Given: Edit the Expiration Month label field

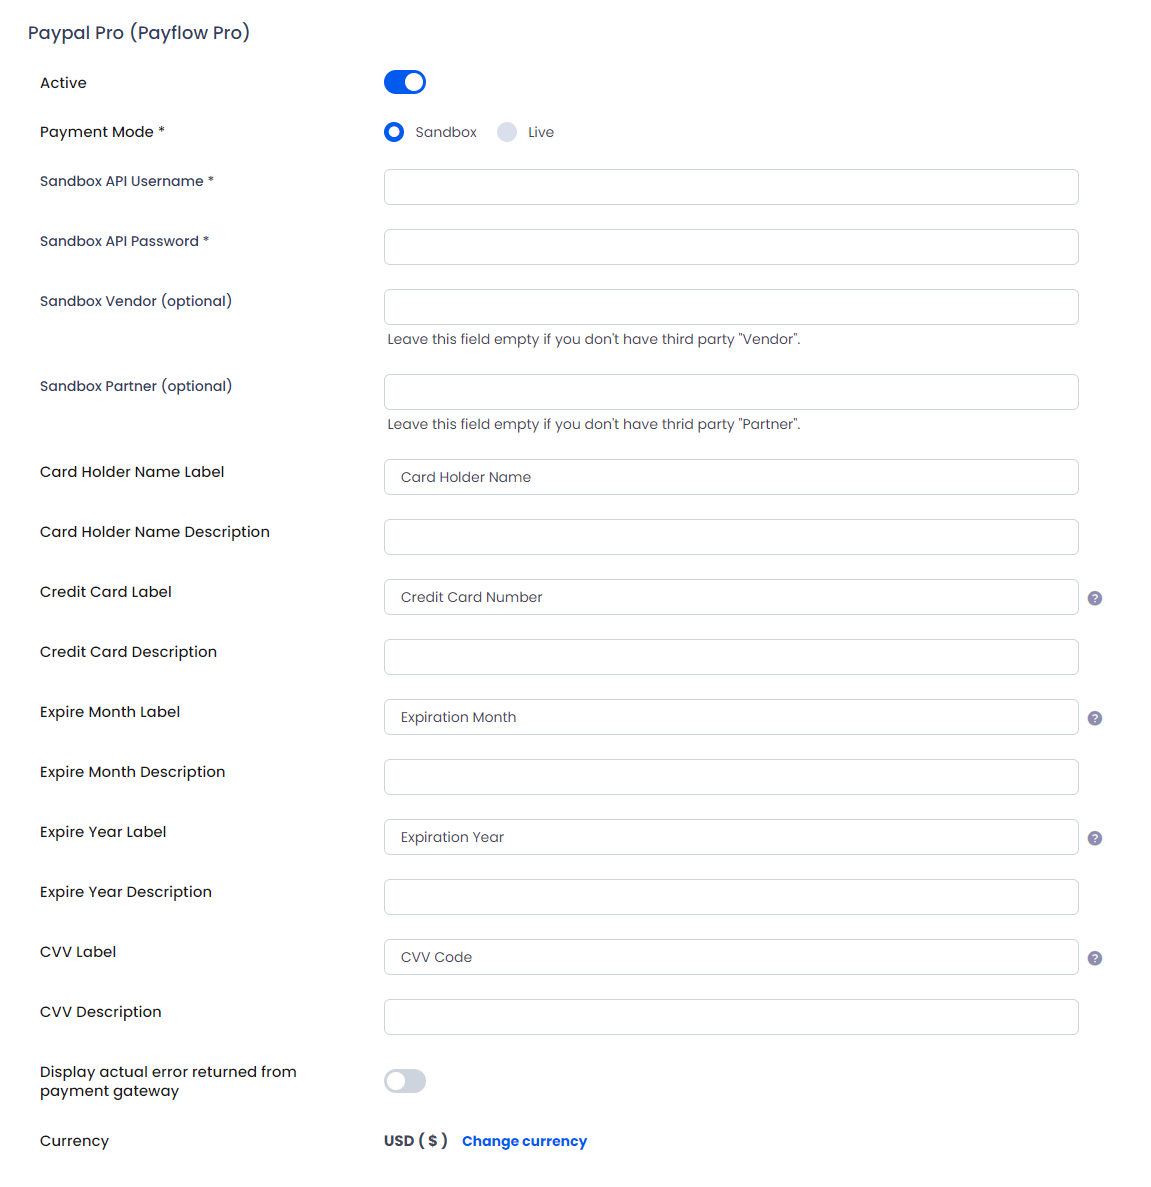Looking at the screenshot, I should pyautogui.click(x=731, y=717).
